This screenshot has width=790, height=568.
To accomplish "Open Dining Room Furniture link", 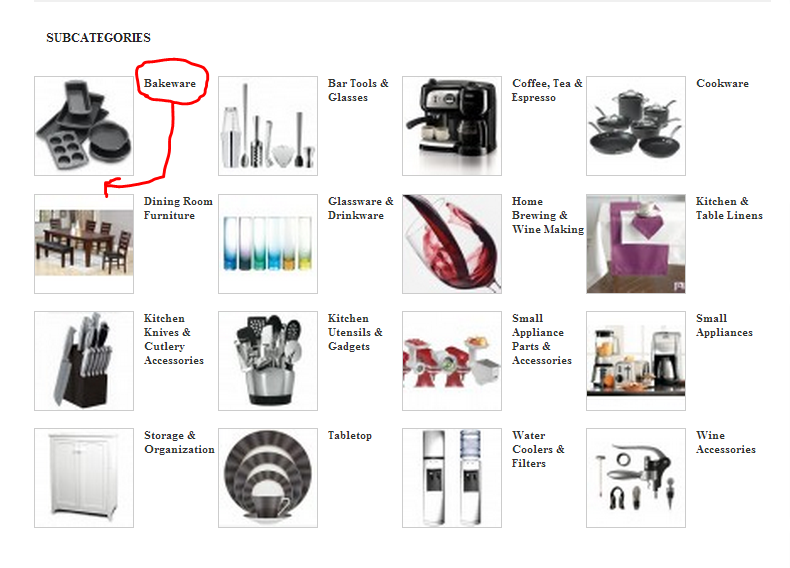I will 178,208.
